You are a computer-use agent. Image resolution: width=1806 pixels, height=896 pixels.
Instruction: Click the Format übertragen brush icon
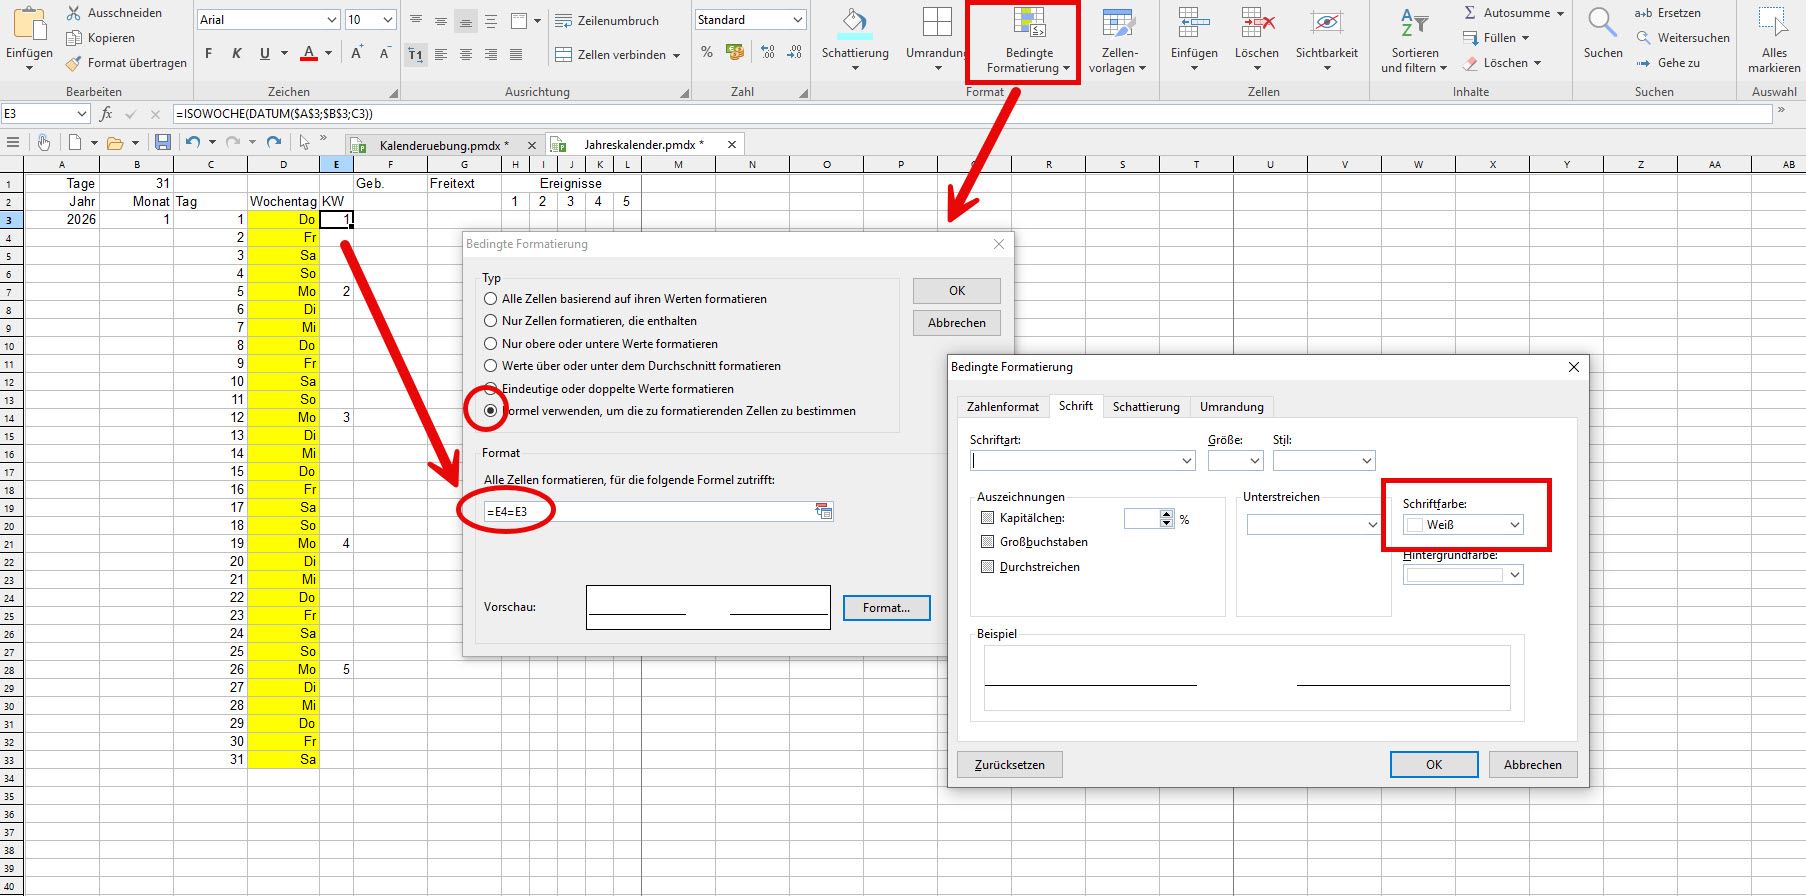coord(74,63)
